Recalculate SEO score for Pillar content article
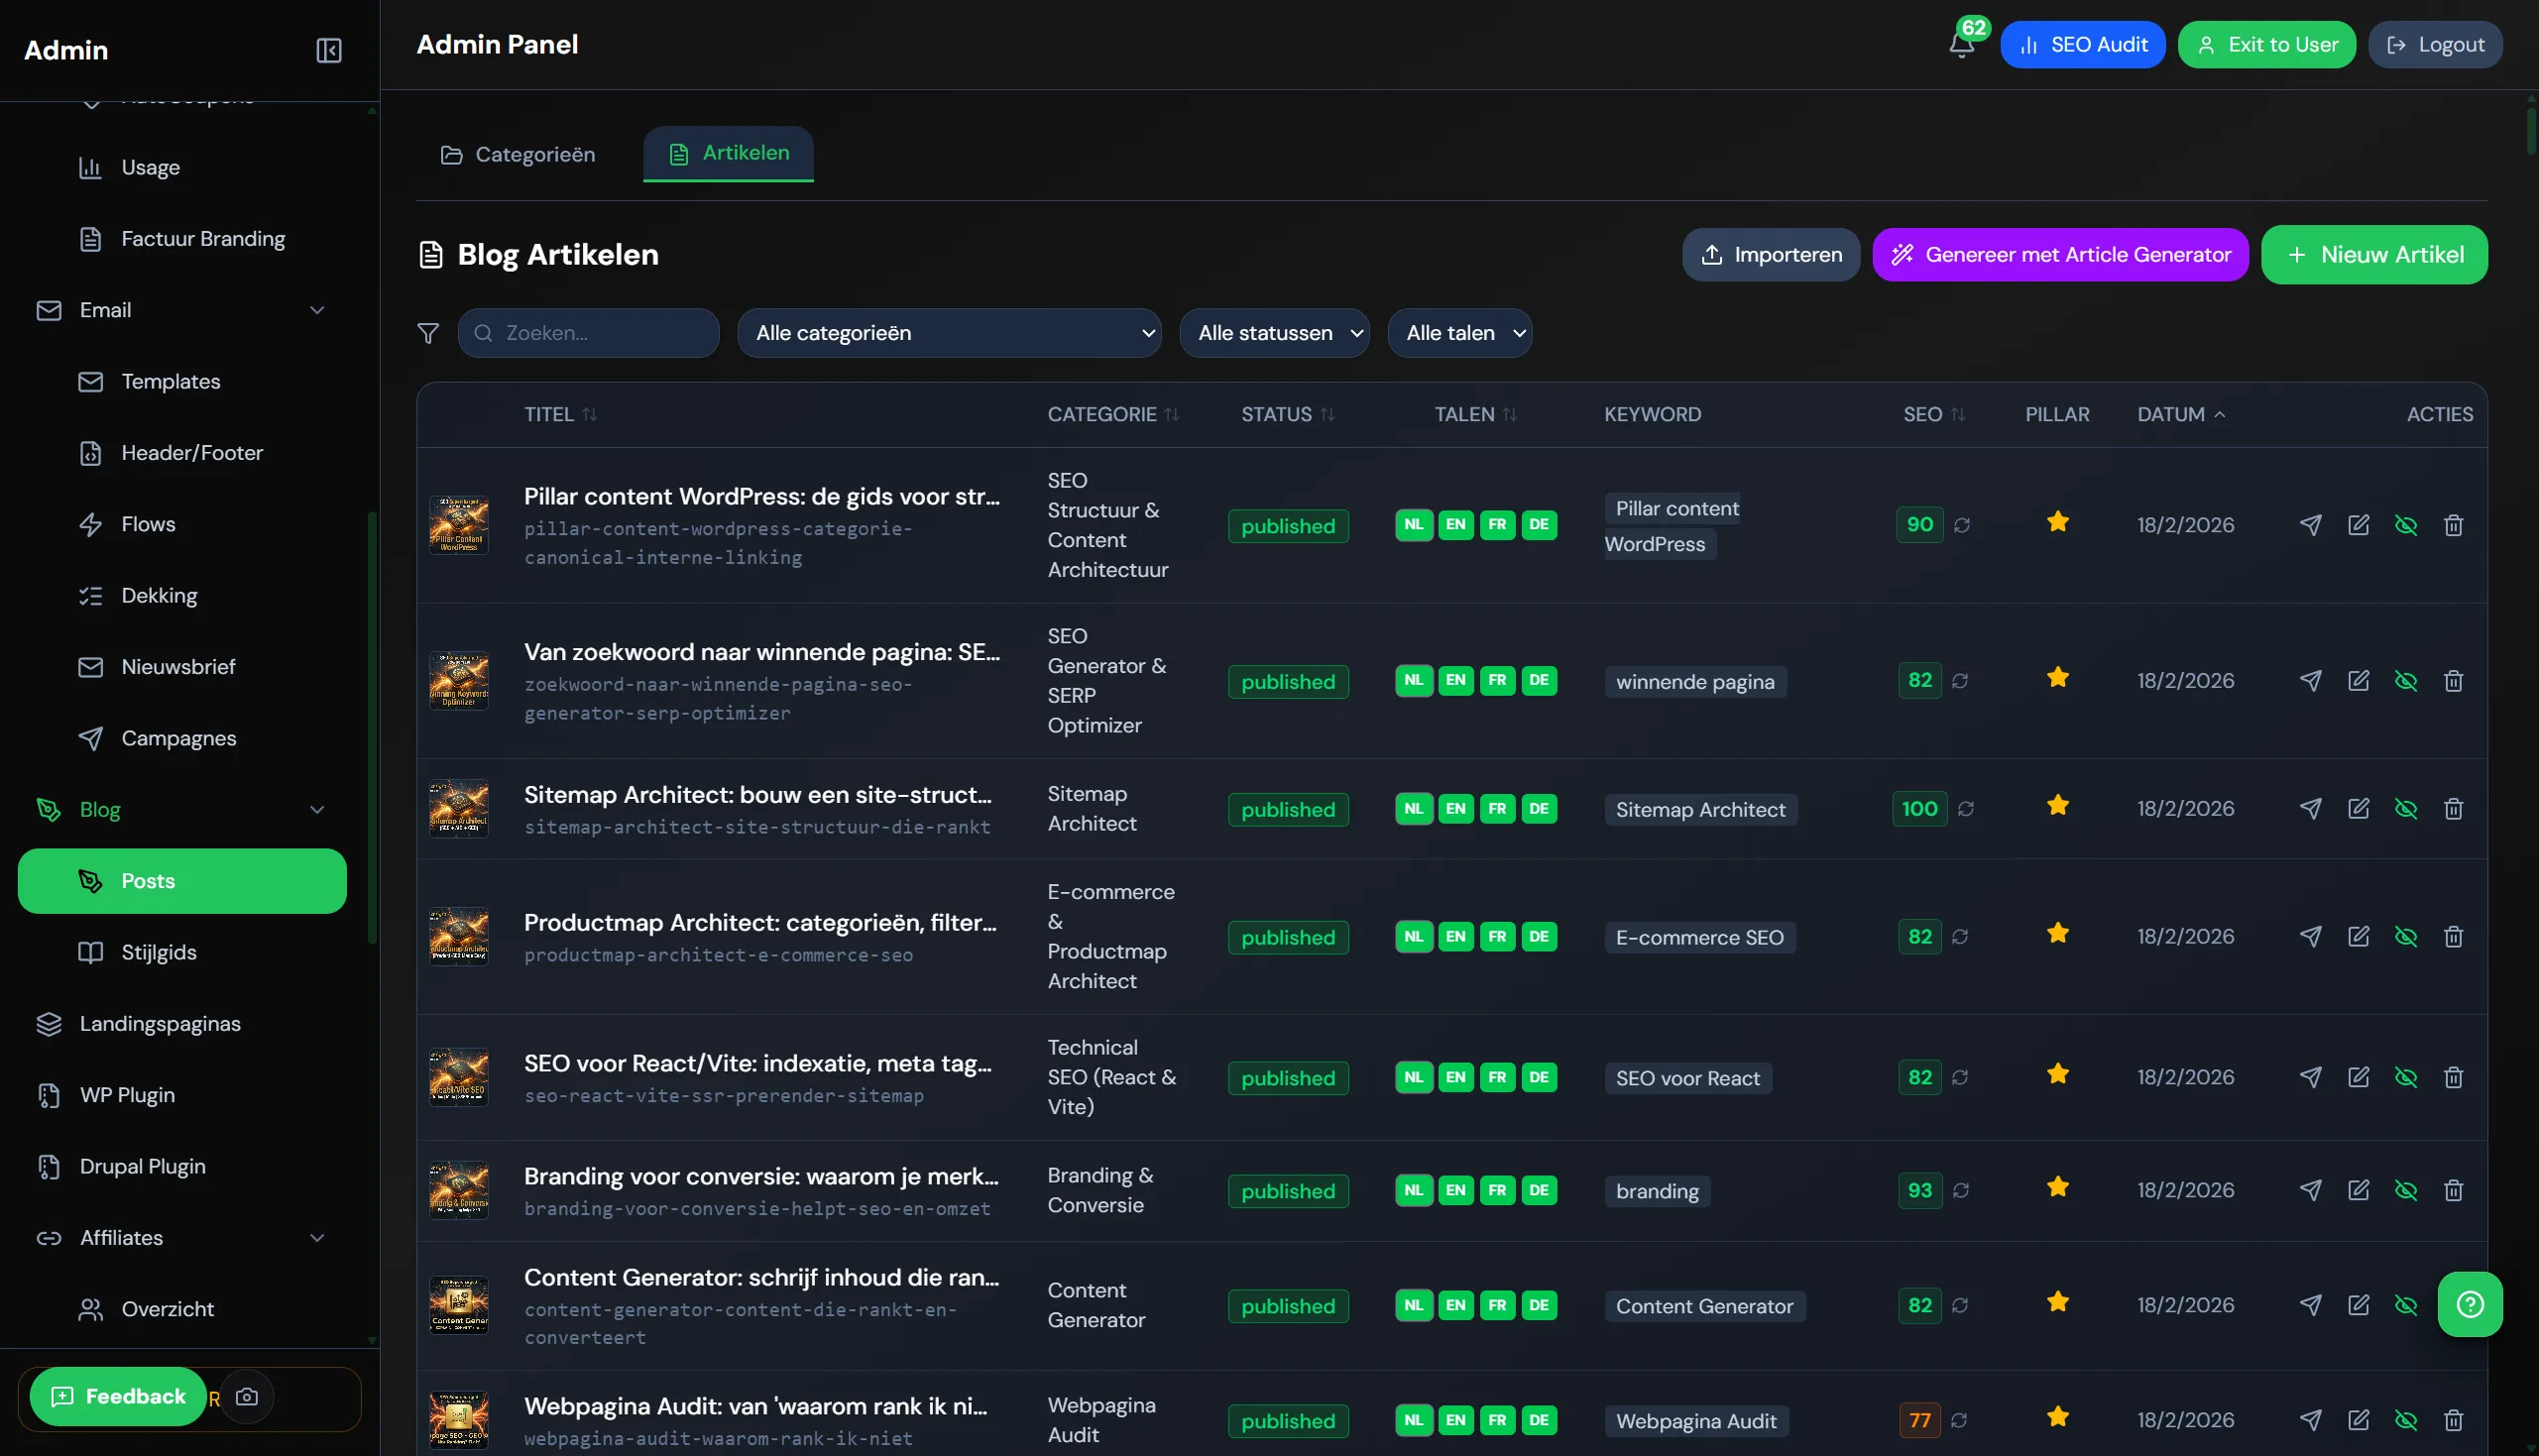This screenshot has height=1456, width=2539. (x=1962, y=525)
